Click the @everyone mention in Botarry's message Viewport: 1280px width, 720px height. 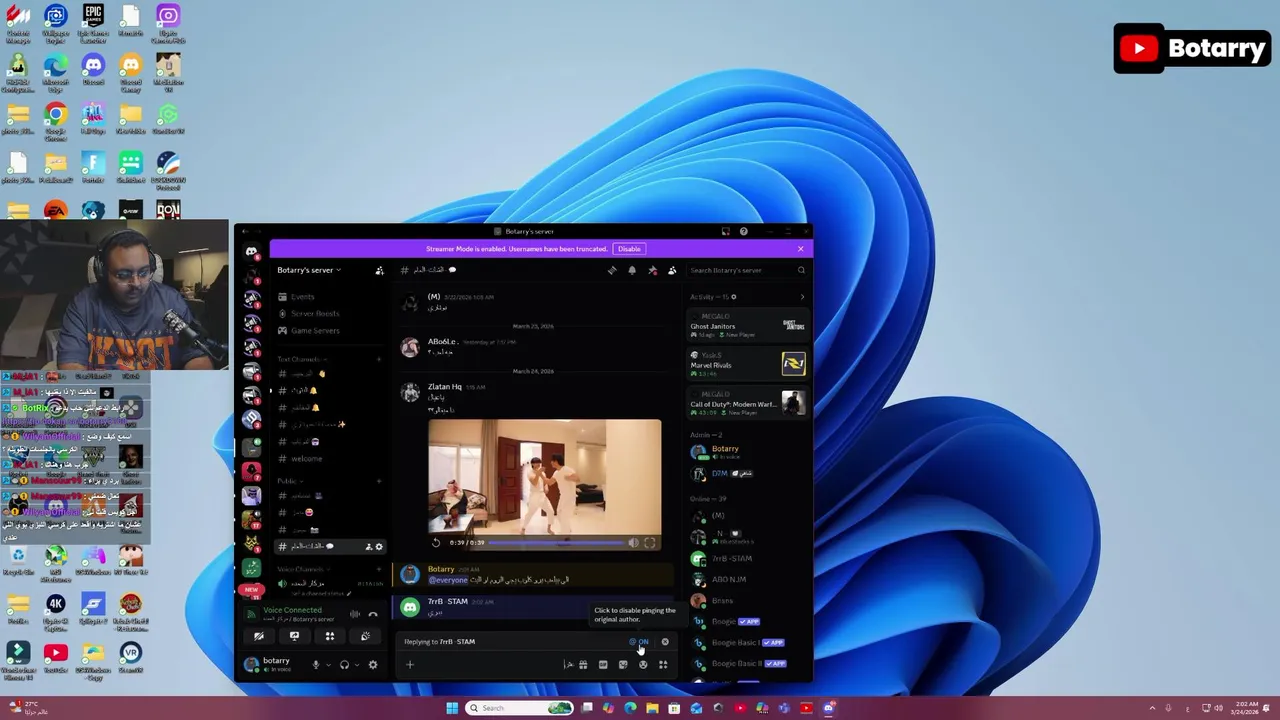[x=448, y=580]
